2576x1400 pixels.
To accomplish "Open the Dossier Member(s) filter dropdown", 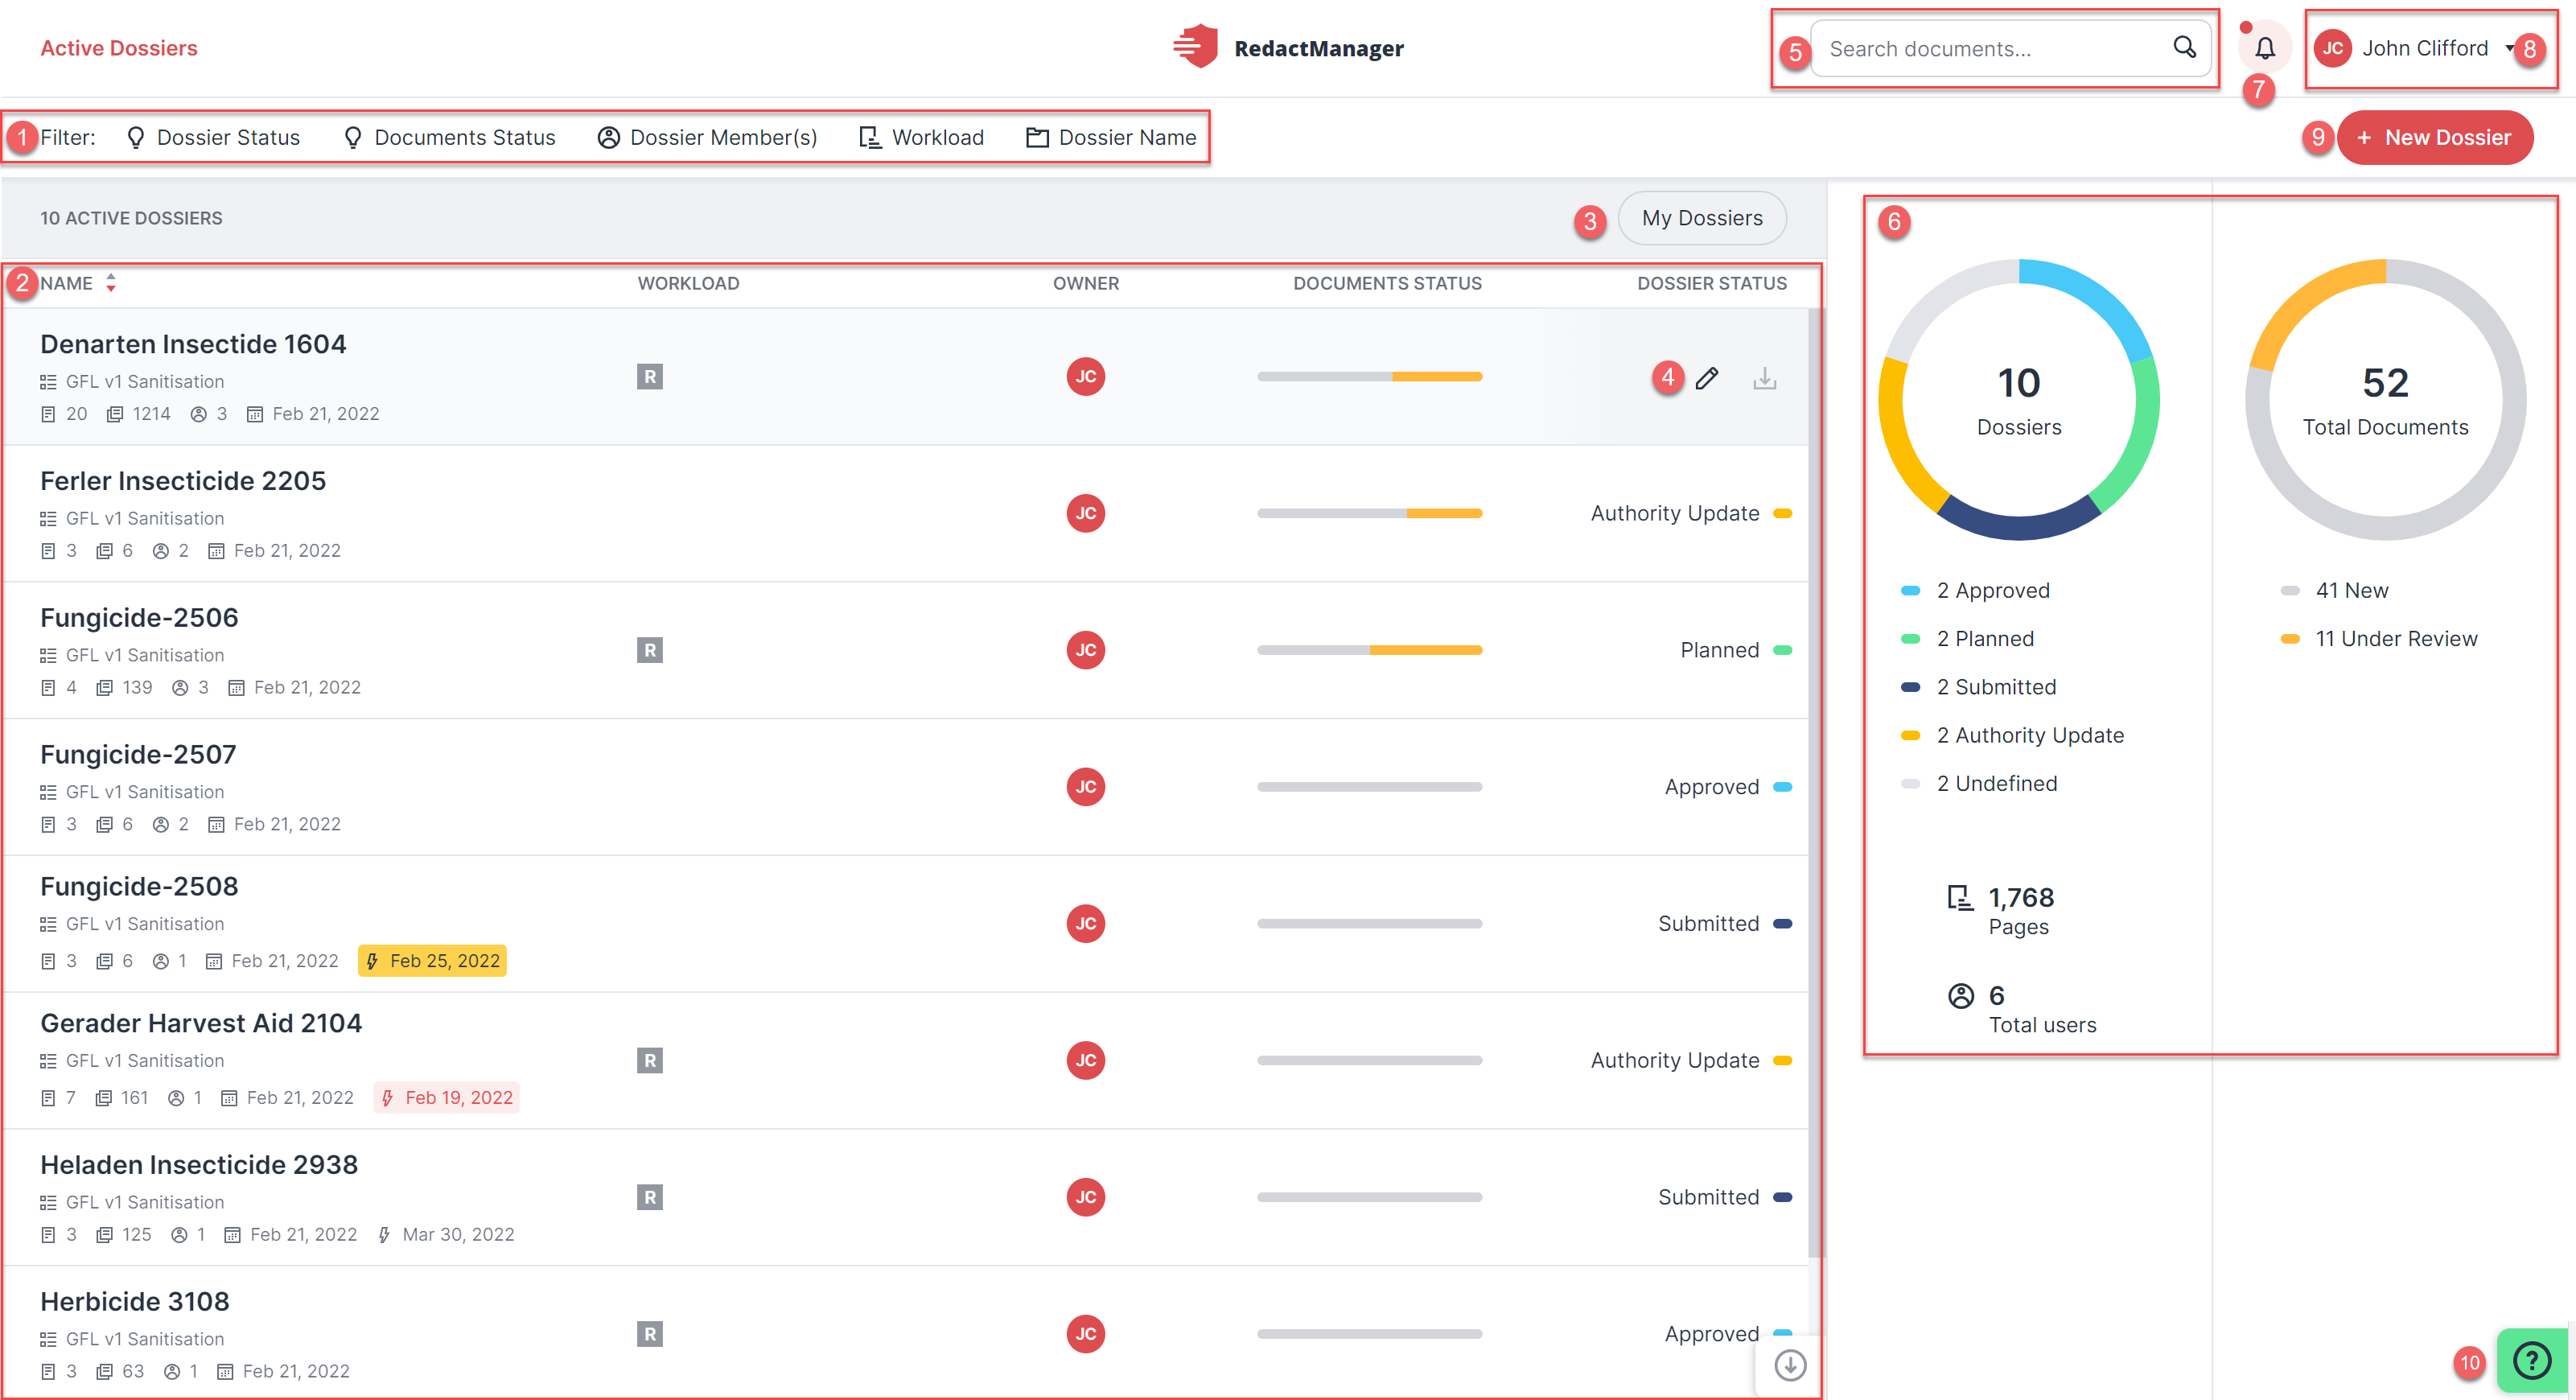I will [707, 137].
